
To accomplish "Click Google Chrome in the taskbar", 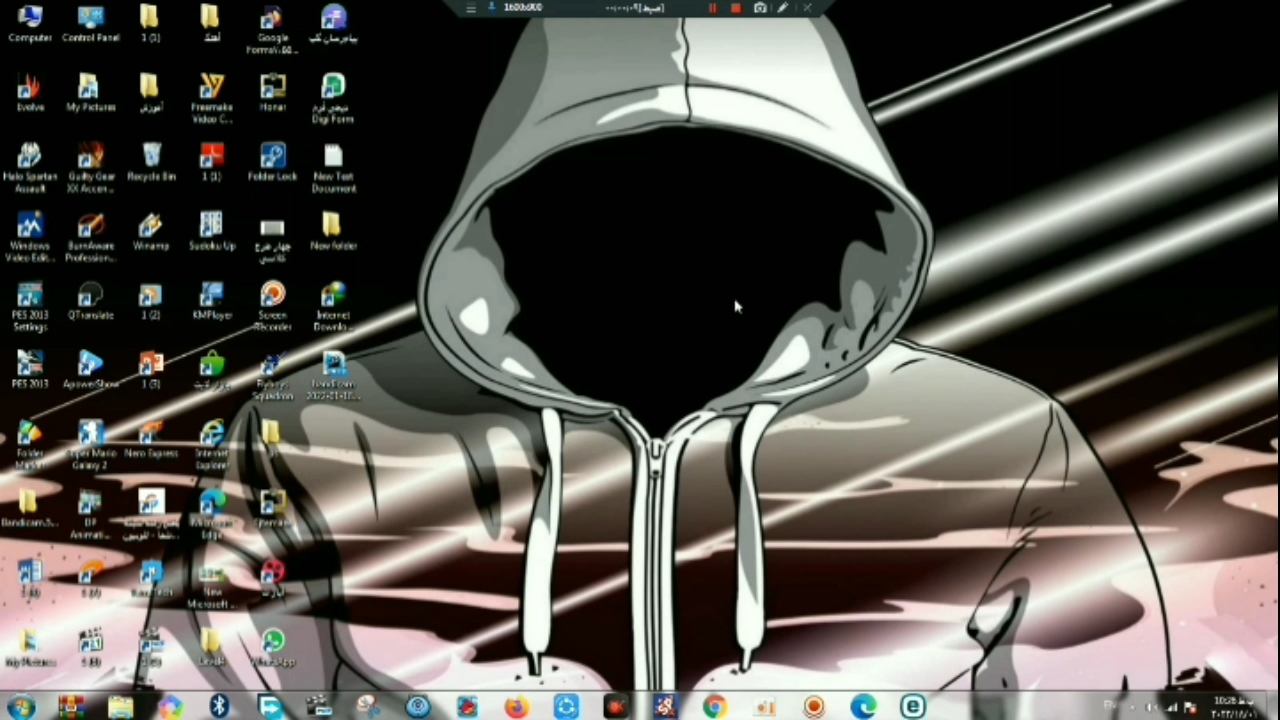I will click(x=714, y=707).
